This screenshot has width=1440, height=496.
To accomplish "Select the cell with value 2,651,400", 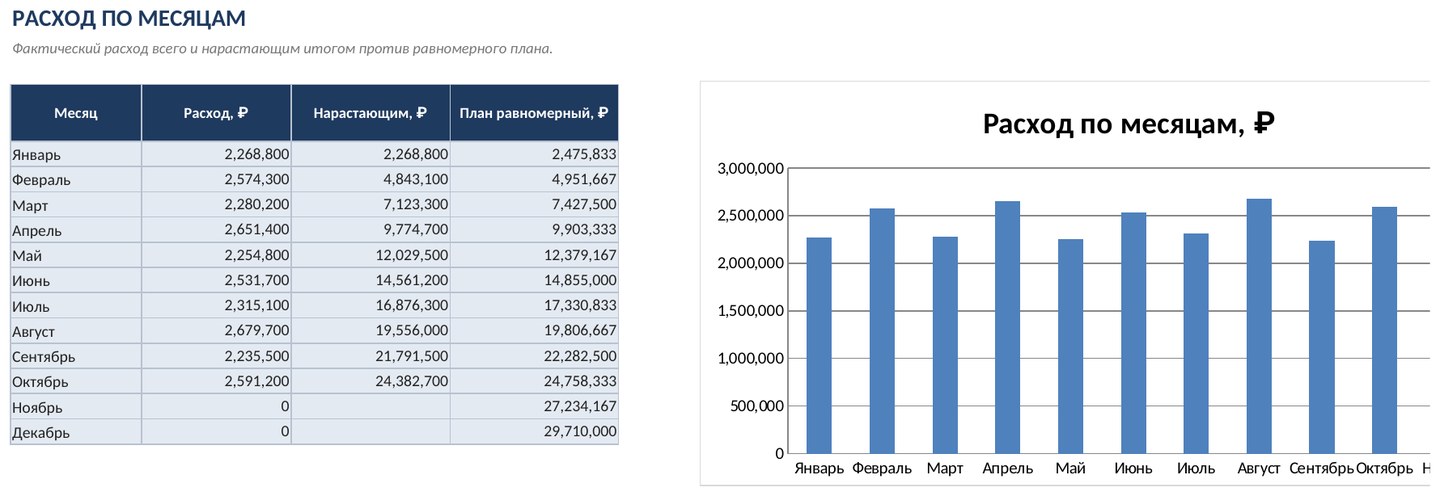I will pyautogui.click(x=216, y=230).
